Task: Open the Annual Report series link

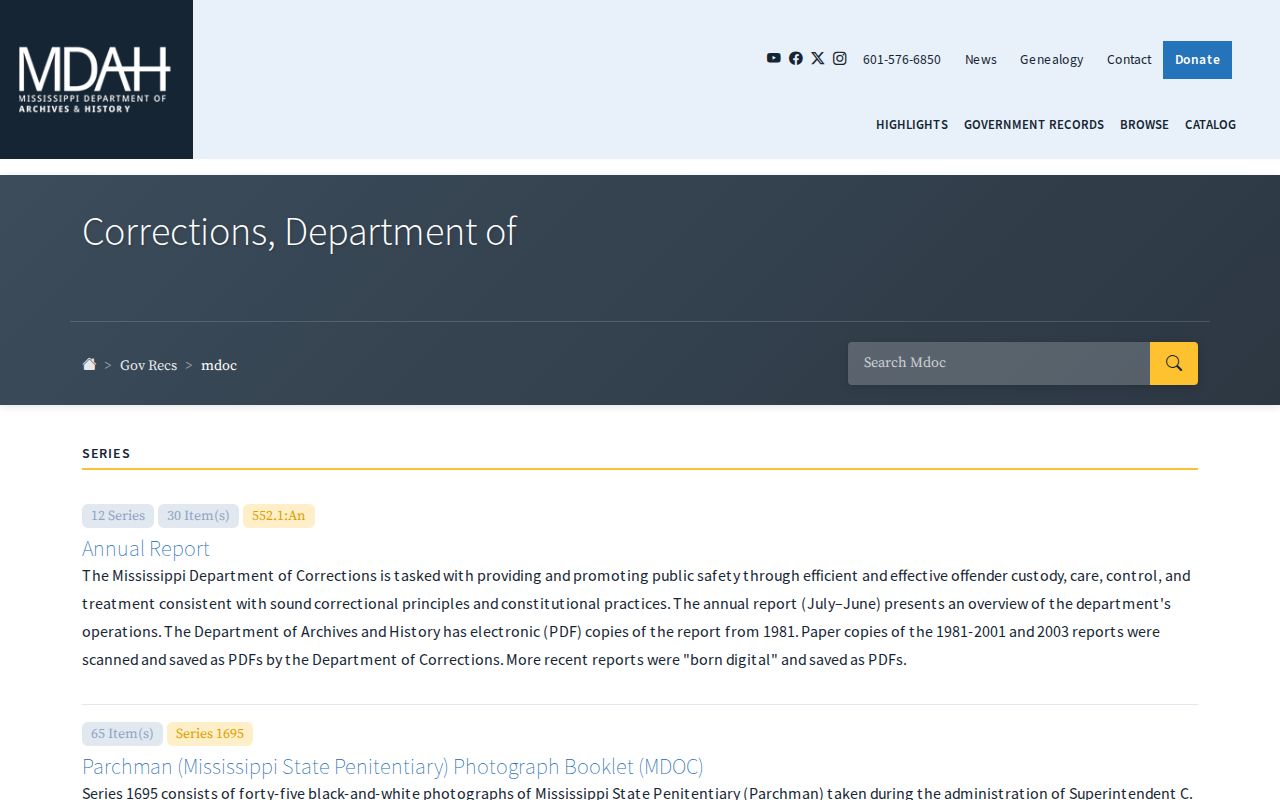Action: (x=146, y=548)
